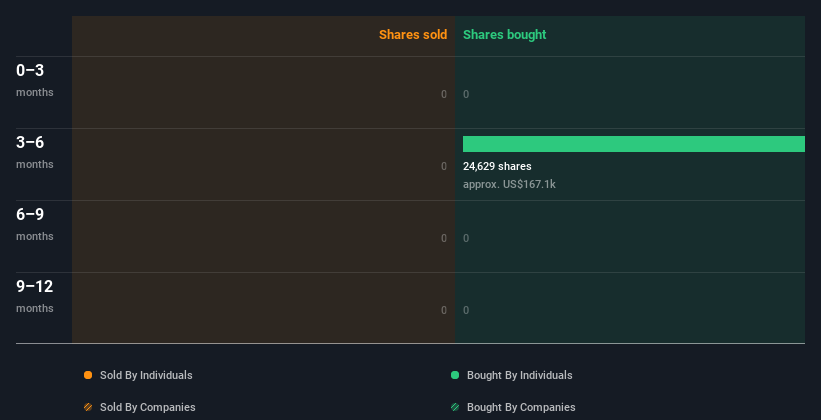Click the green bar for 3–6 months
Viewport: 821px width, 420px height.
click(x=633, y=144)
